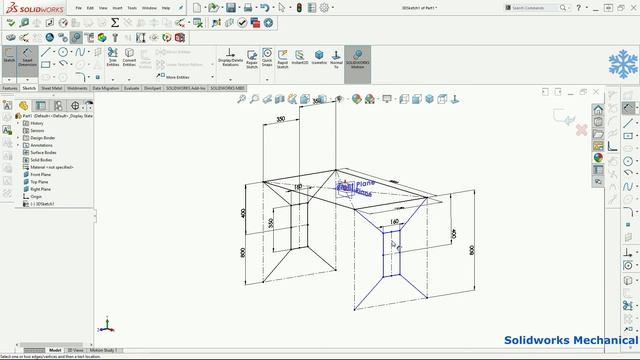
Task: Click the New document icon
Action: (197, 7)
